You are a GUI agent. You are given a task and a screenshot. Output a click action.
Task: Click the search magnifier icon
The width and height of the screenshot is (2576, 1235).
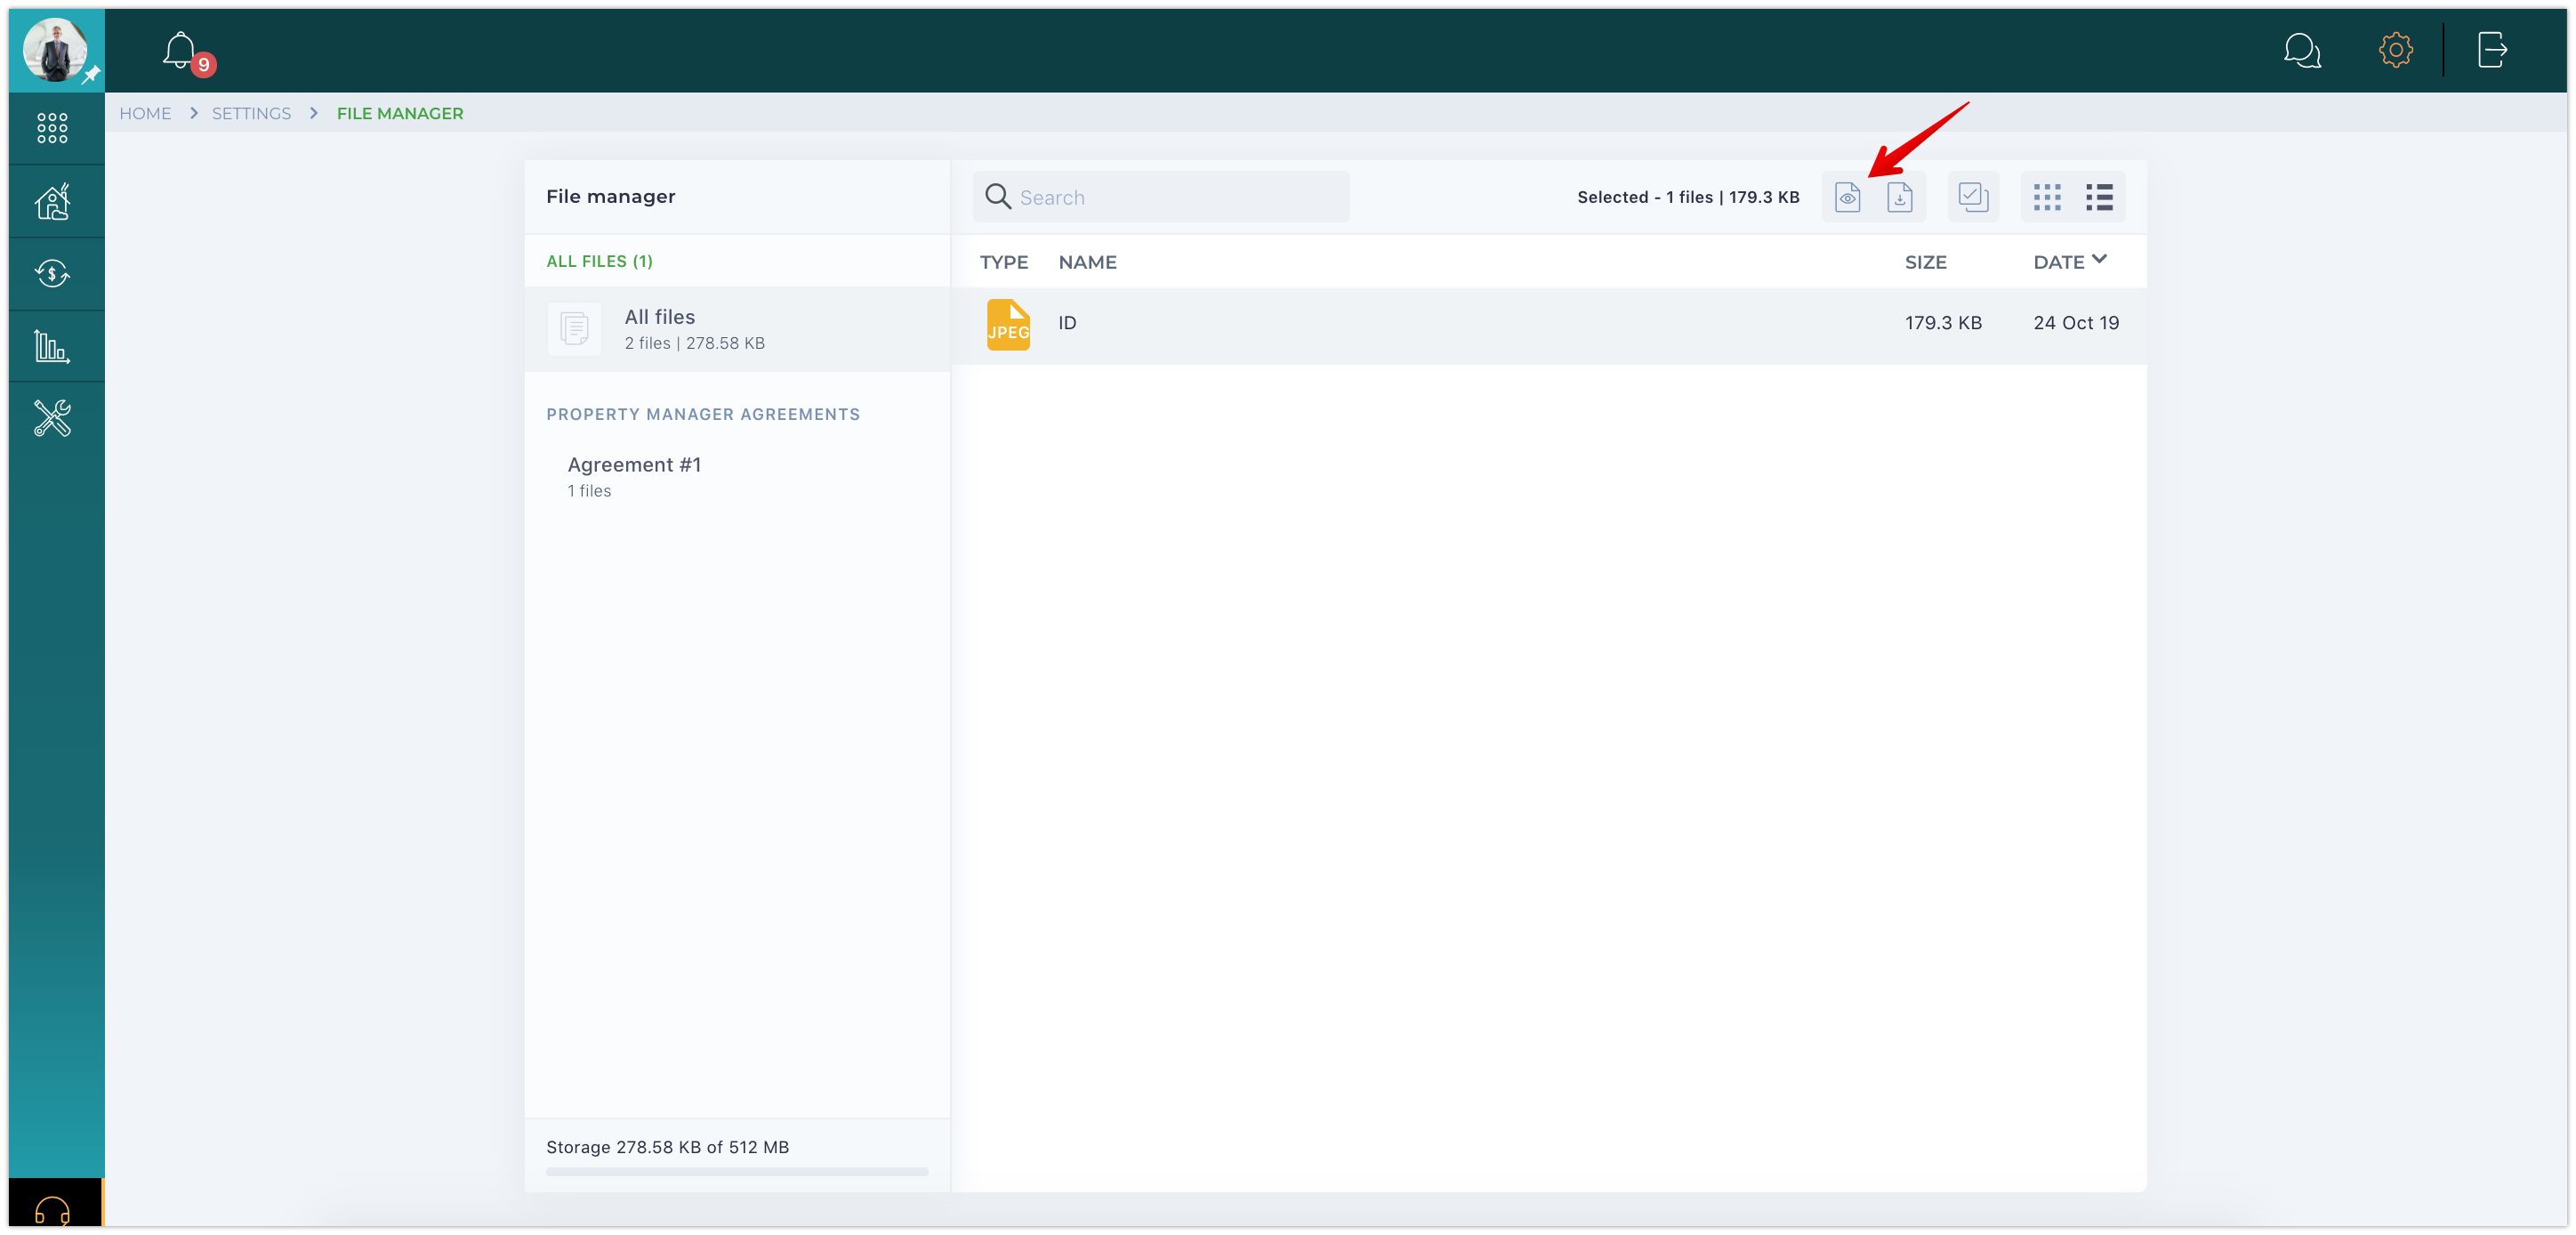[998, 196]
